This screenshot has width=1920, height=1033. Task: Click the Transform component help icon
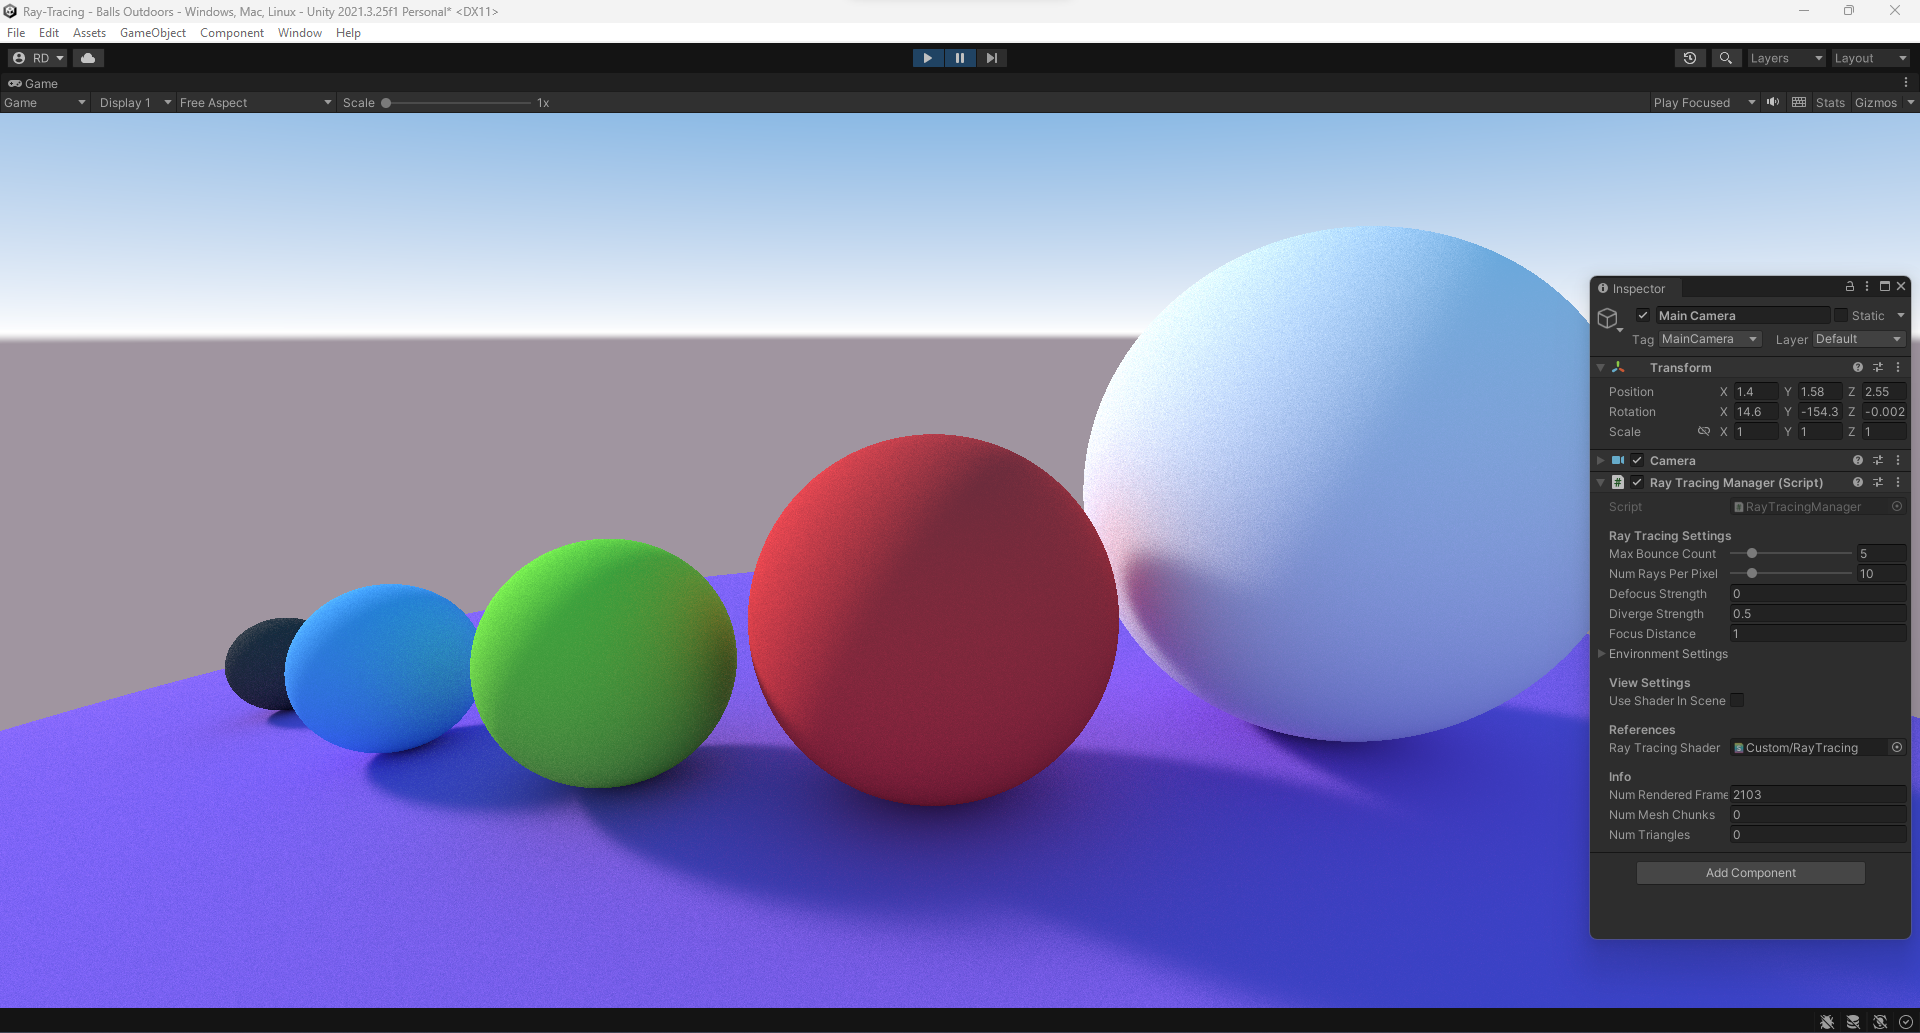tap(1857, 367)
